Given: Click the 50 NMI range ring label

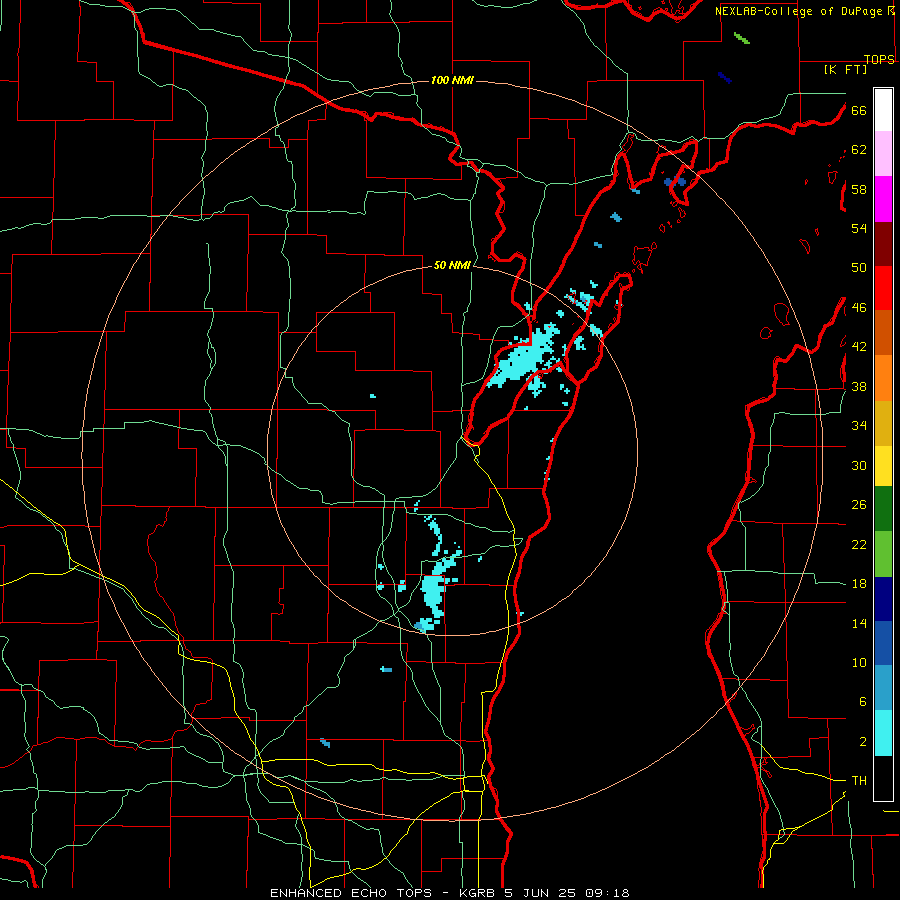Looking at the screenshot, I should [x=452, y=265].
